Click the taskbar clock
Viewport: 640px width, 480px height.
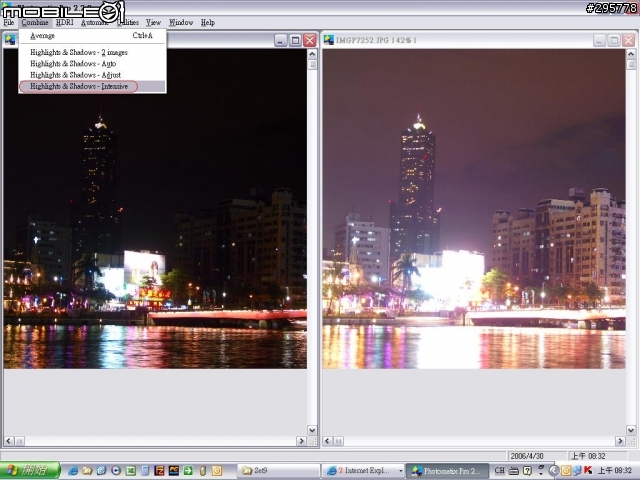pyautogui.click(x=615, y=471)
